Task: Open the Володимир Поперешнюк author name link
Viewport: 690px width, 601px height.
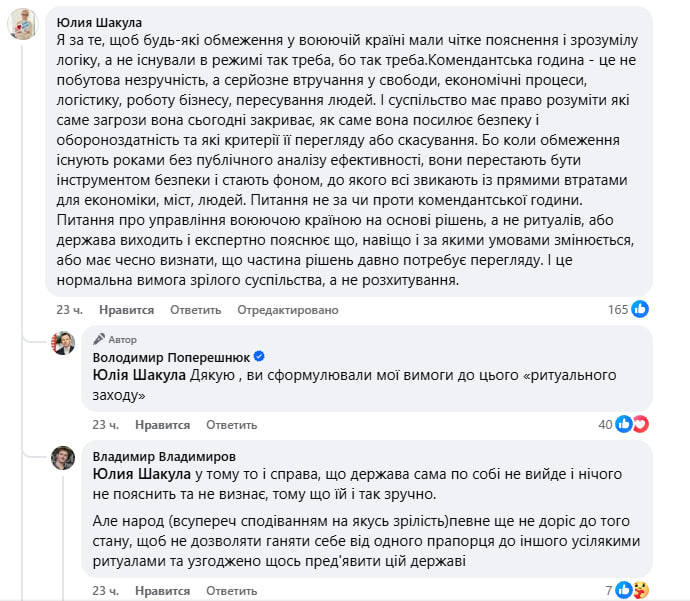Action: pyautogui.click(x=171, y=357)
